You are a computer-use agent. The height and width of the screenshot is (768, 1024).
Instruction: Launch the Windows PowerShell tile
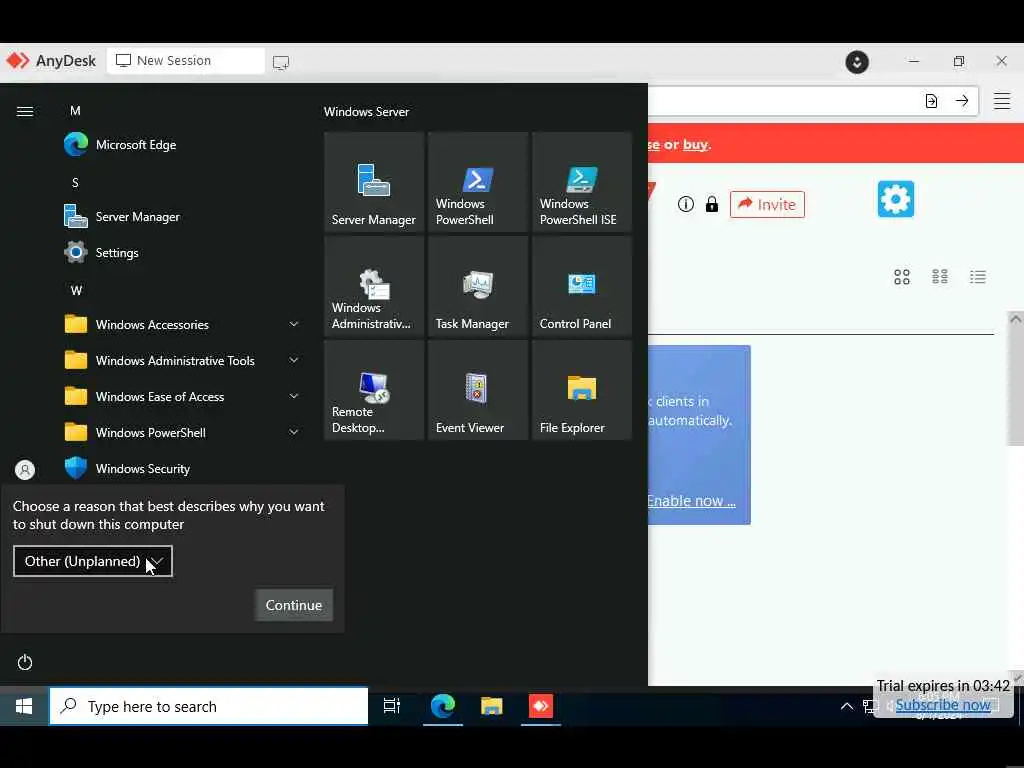[x=477, y=182]
